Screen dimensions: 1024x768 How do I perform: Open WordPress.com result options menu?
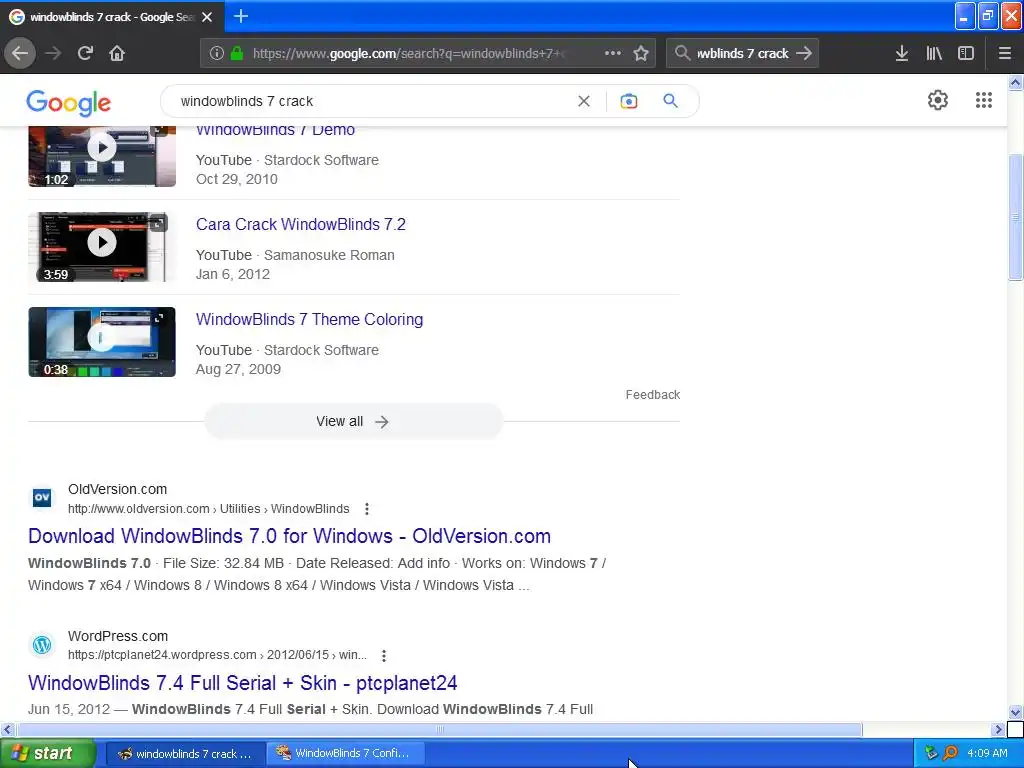coord(384,655)
